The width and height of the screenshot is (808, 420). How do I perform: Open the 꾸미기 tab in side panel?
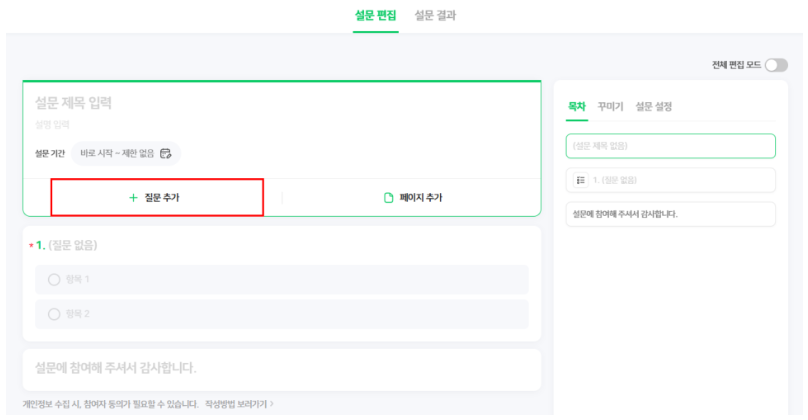610,105
